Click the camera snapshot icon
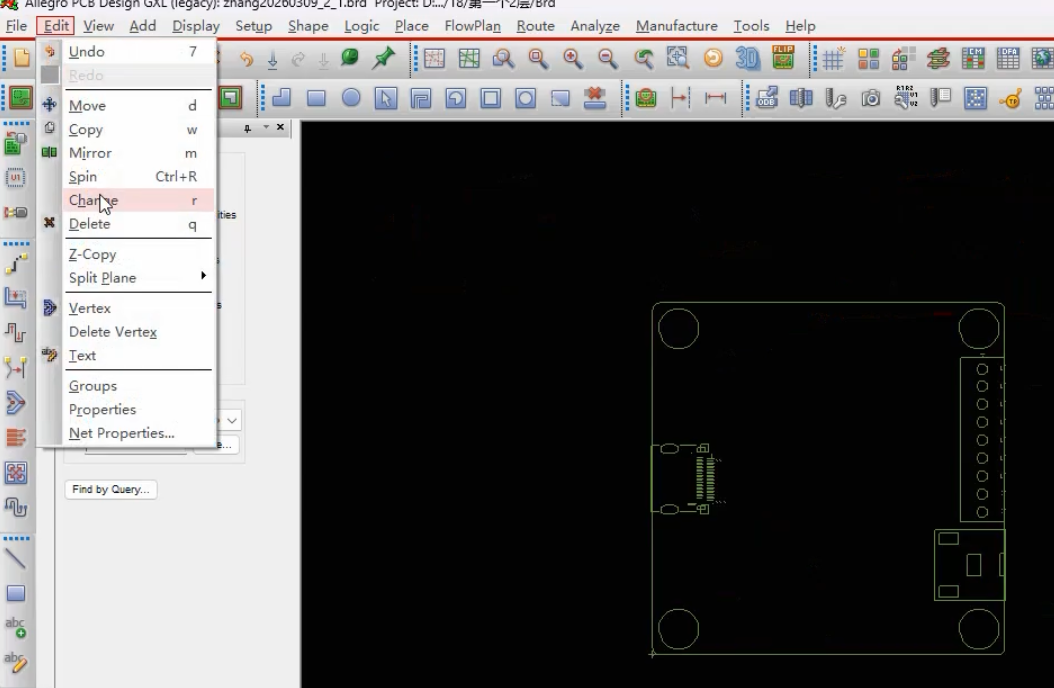 871,99
